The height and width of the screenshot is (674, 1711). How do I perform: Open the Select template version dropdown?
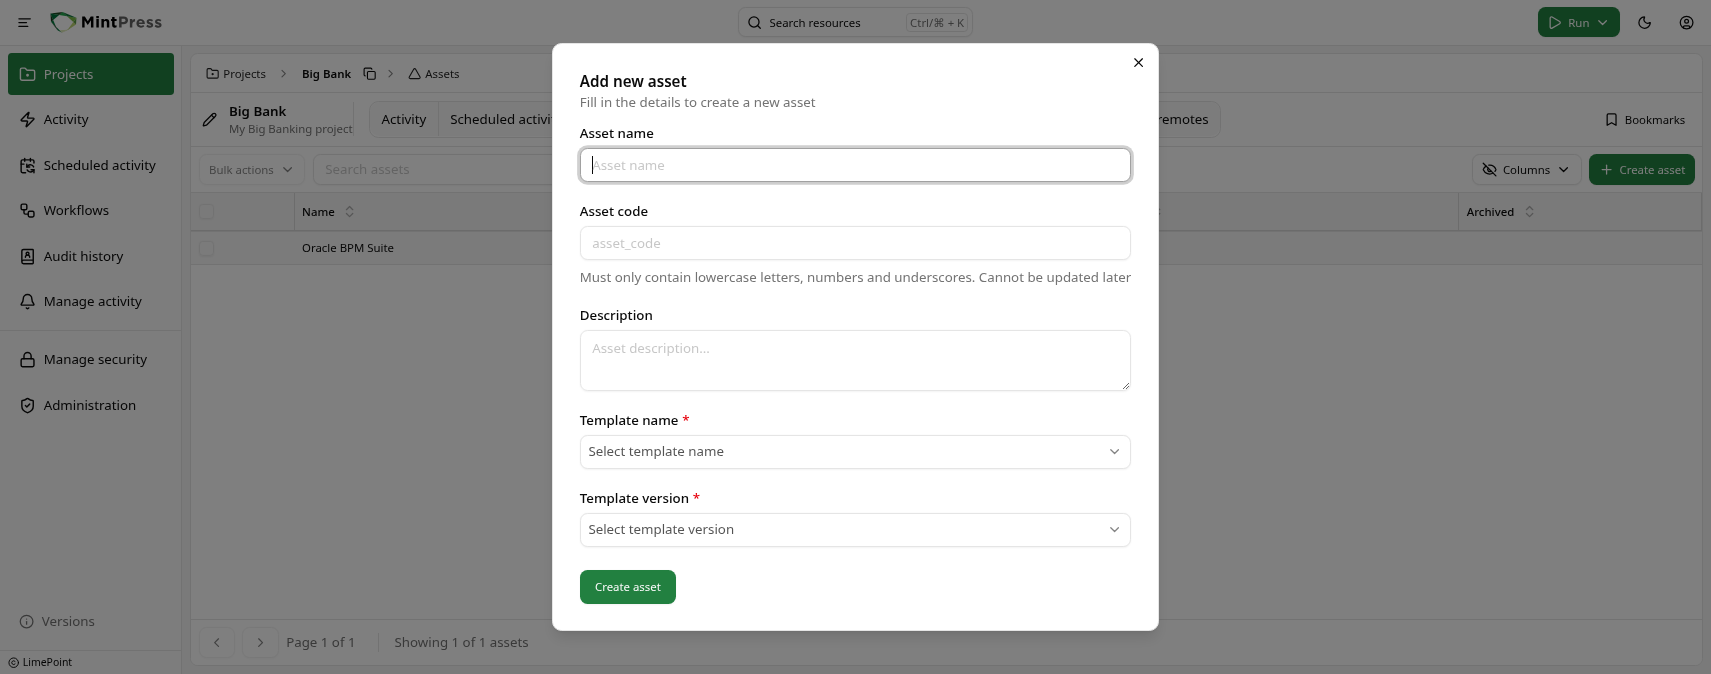point(855,529)
